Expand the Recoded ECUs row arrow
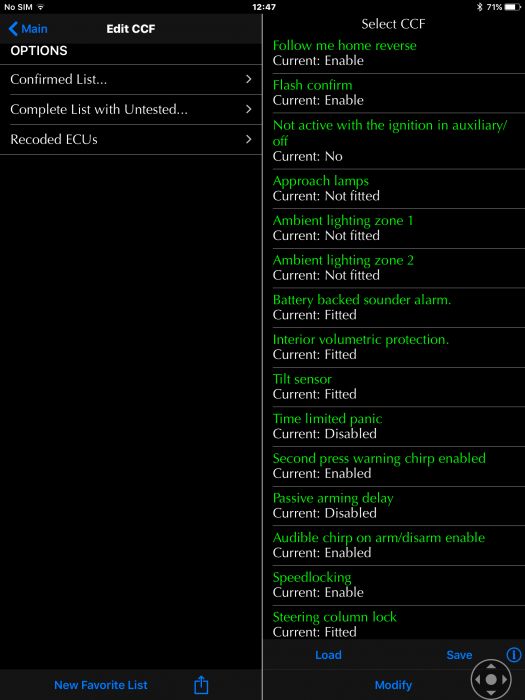This screenshot has height=700, width=525. pyautogui.click(x=249, y=139)
